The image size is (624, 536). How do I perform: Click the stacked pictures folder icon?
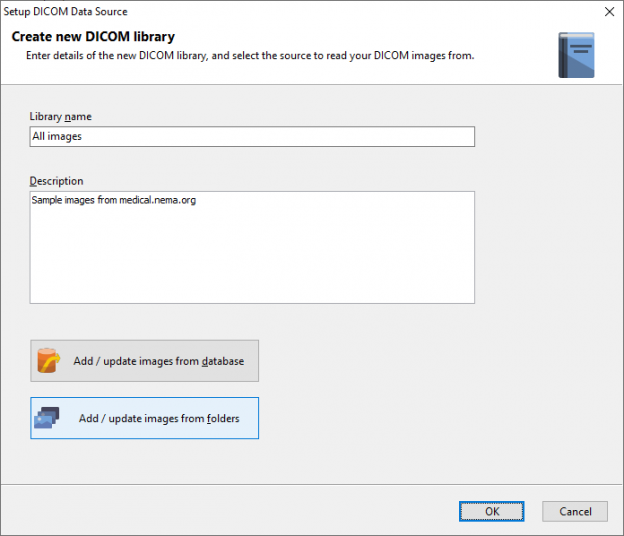47,418
